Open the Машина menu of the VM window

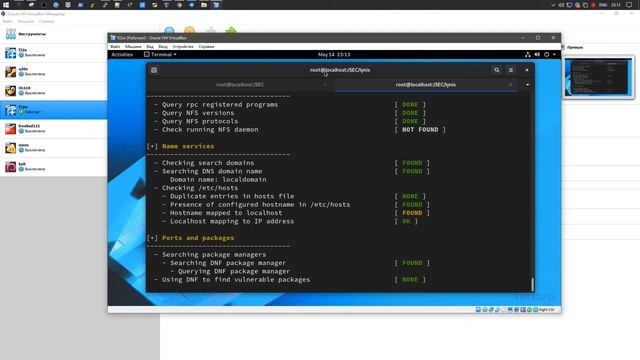pyautogui.click(x=133, y=47)
